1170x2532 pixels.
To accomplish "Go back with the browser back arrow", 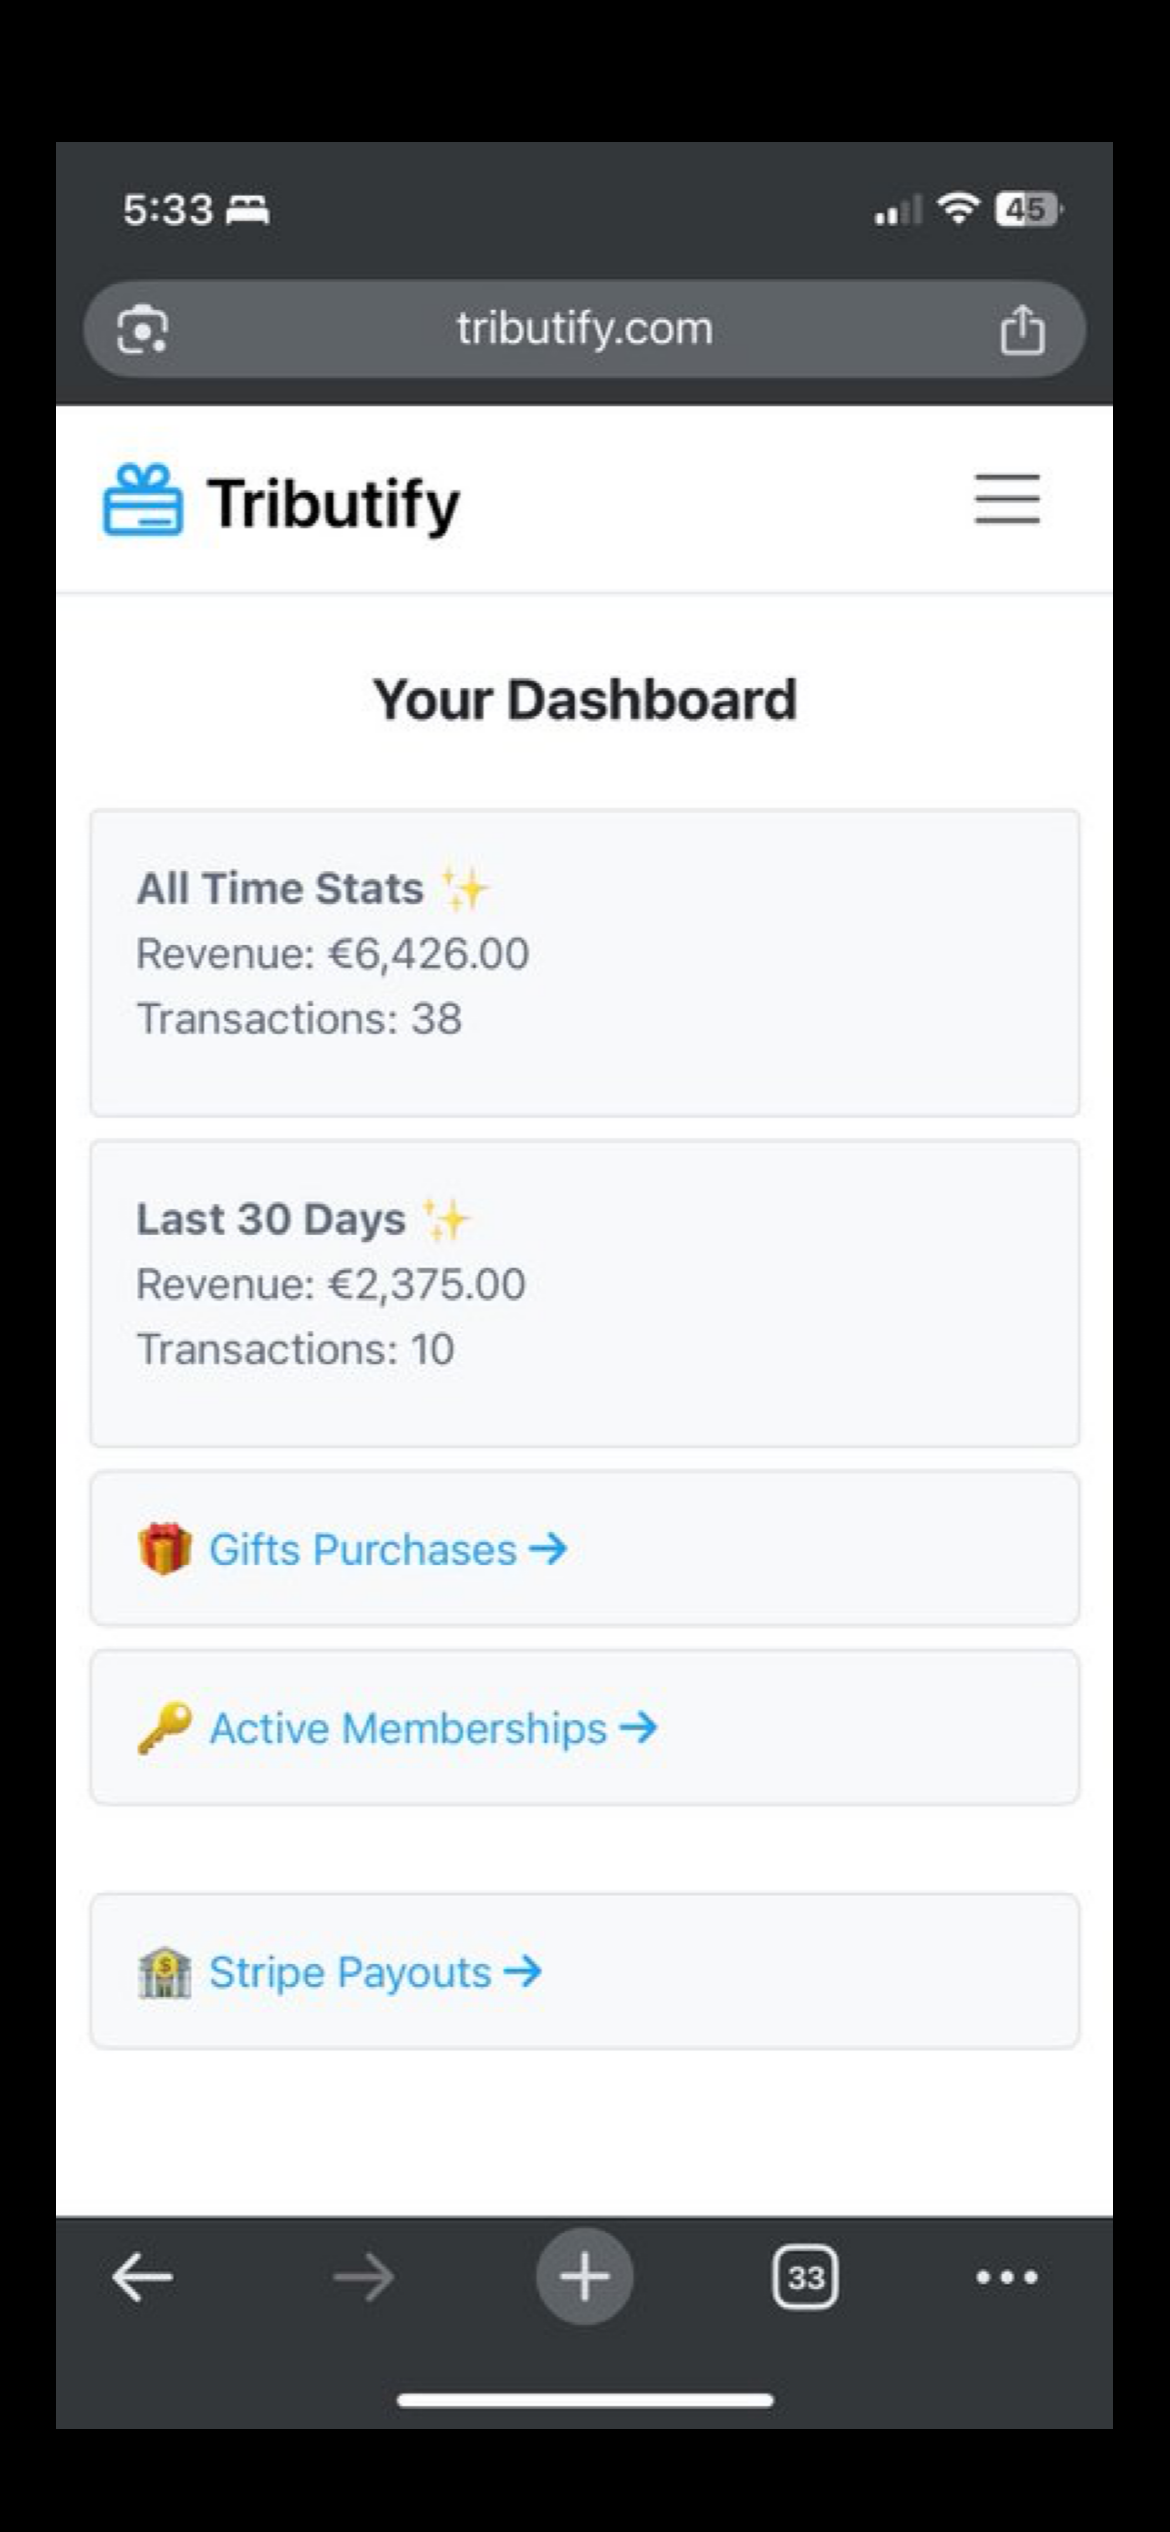I will tap(142, 2277).
